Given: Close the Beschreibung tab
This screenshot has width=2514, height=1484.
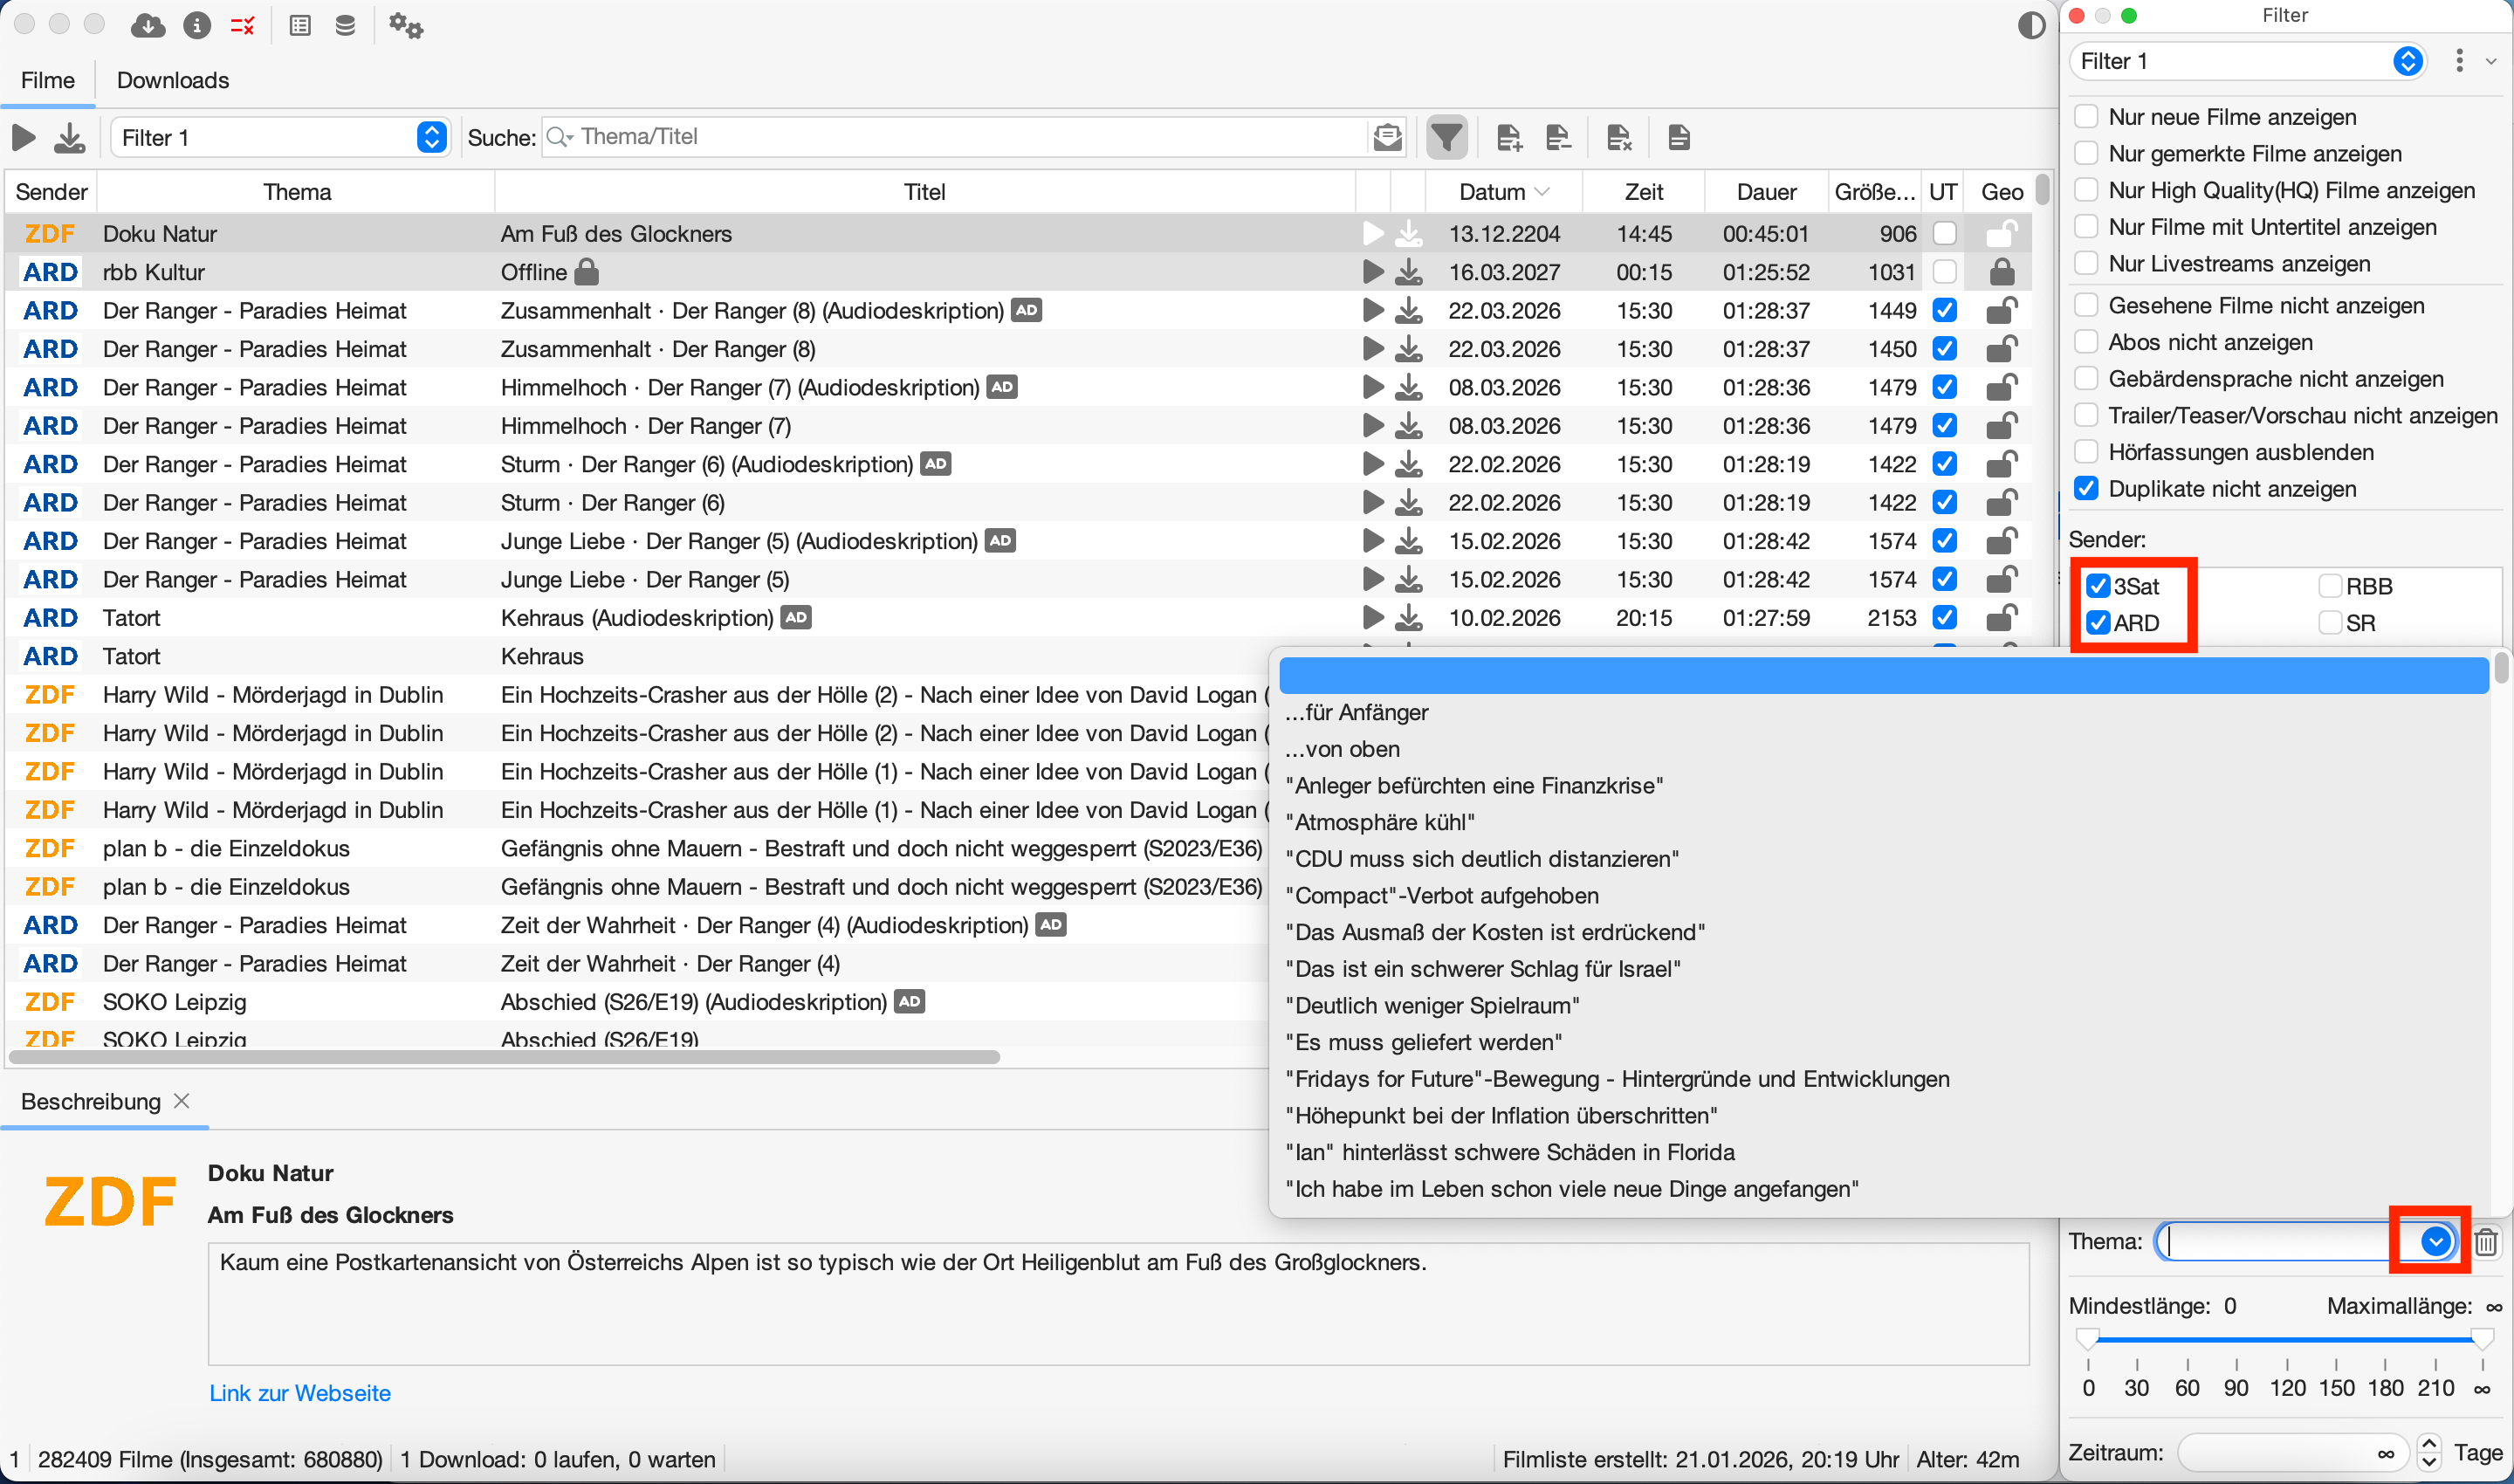Looking at the screenshot, I should pos(182,1101).
